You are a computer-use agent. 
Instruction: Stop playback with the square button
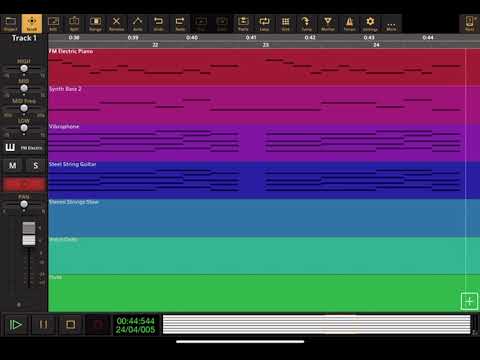tap(70, 324)
